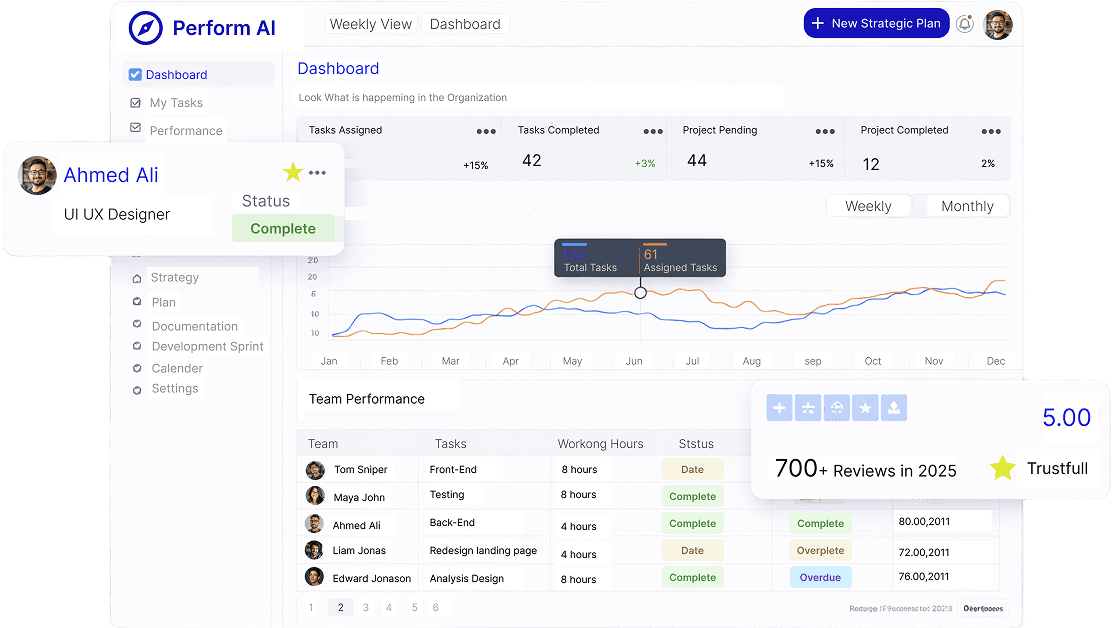Viewport: 1113px width, 628px height.
Task: Click the Trustfull link in the reviews widget
Action: [x=1056, y=469]
